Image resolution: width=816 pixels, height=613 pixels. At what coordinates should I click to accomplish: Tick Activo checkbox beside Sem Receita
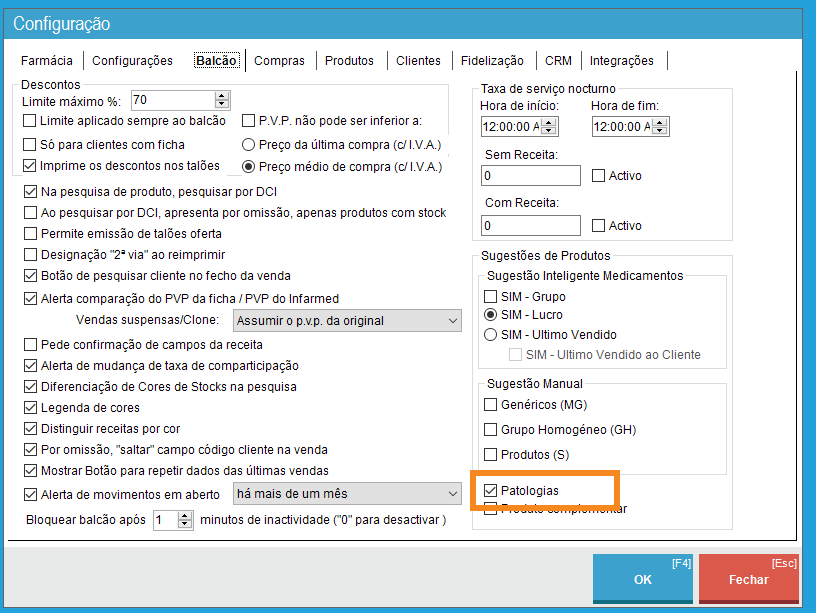pyautogui.click(x=599, y=176)
